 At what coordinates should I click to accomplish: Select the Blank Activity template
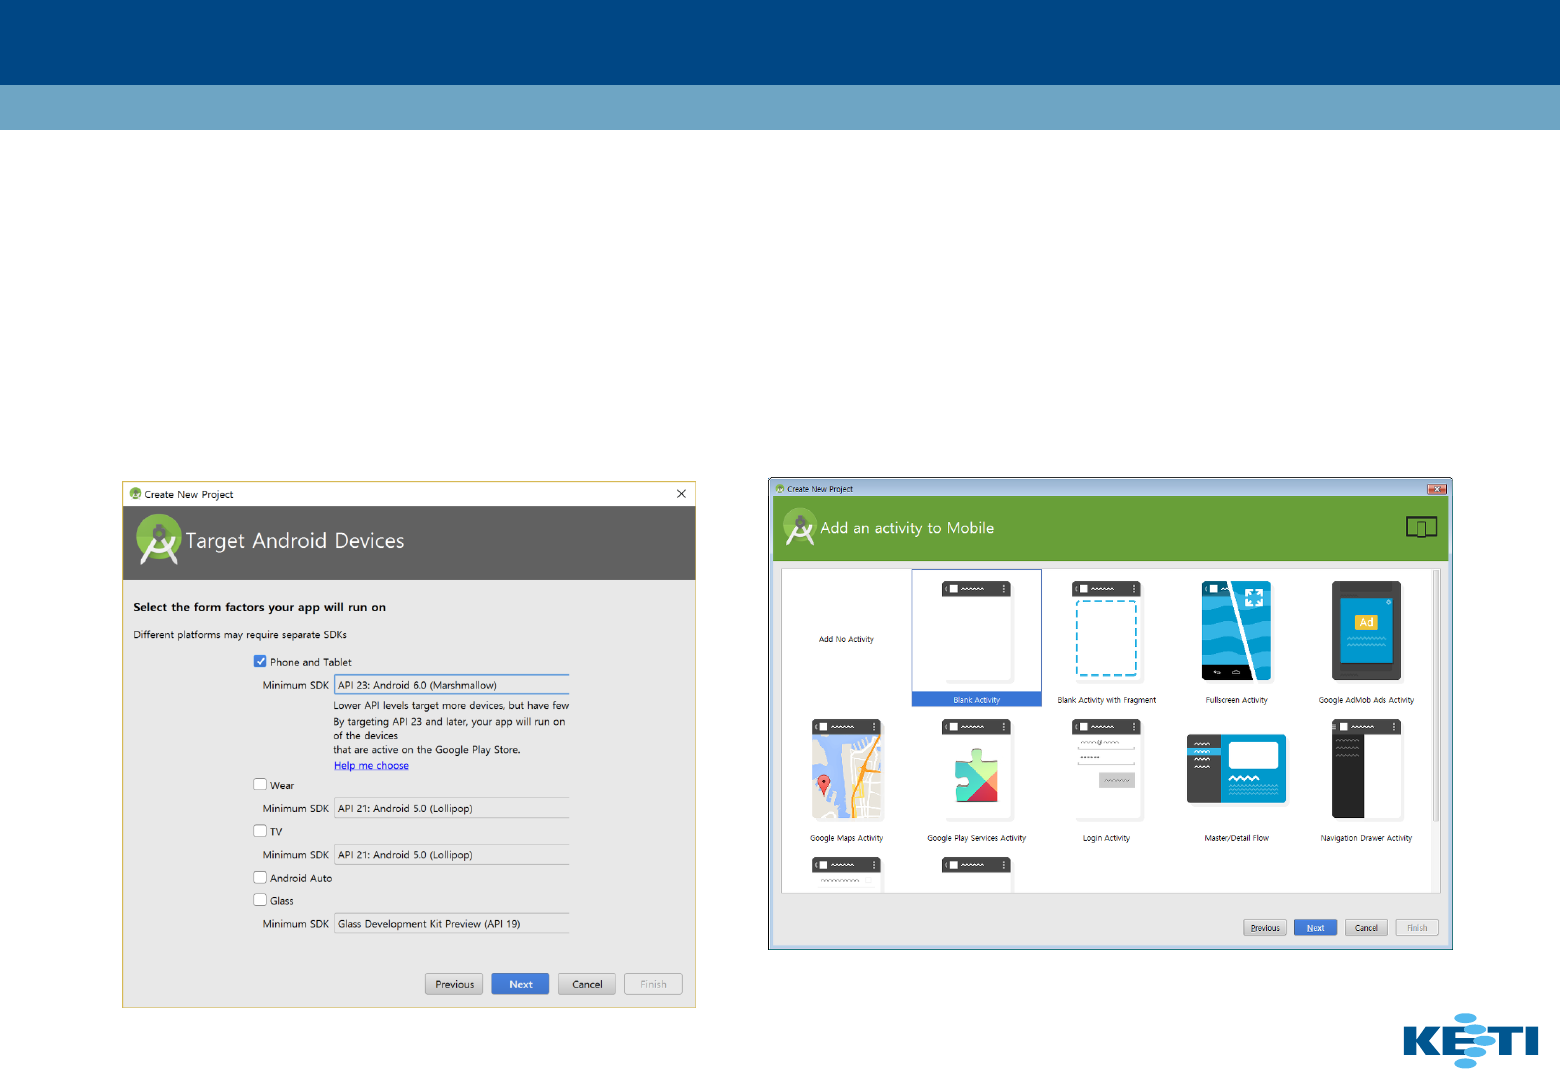[x=976, y=638]
